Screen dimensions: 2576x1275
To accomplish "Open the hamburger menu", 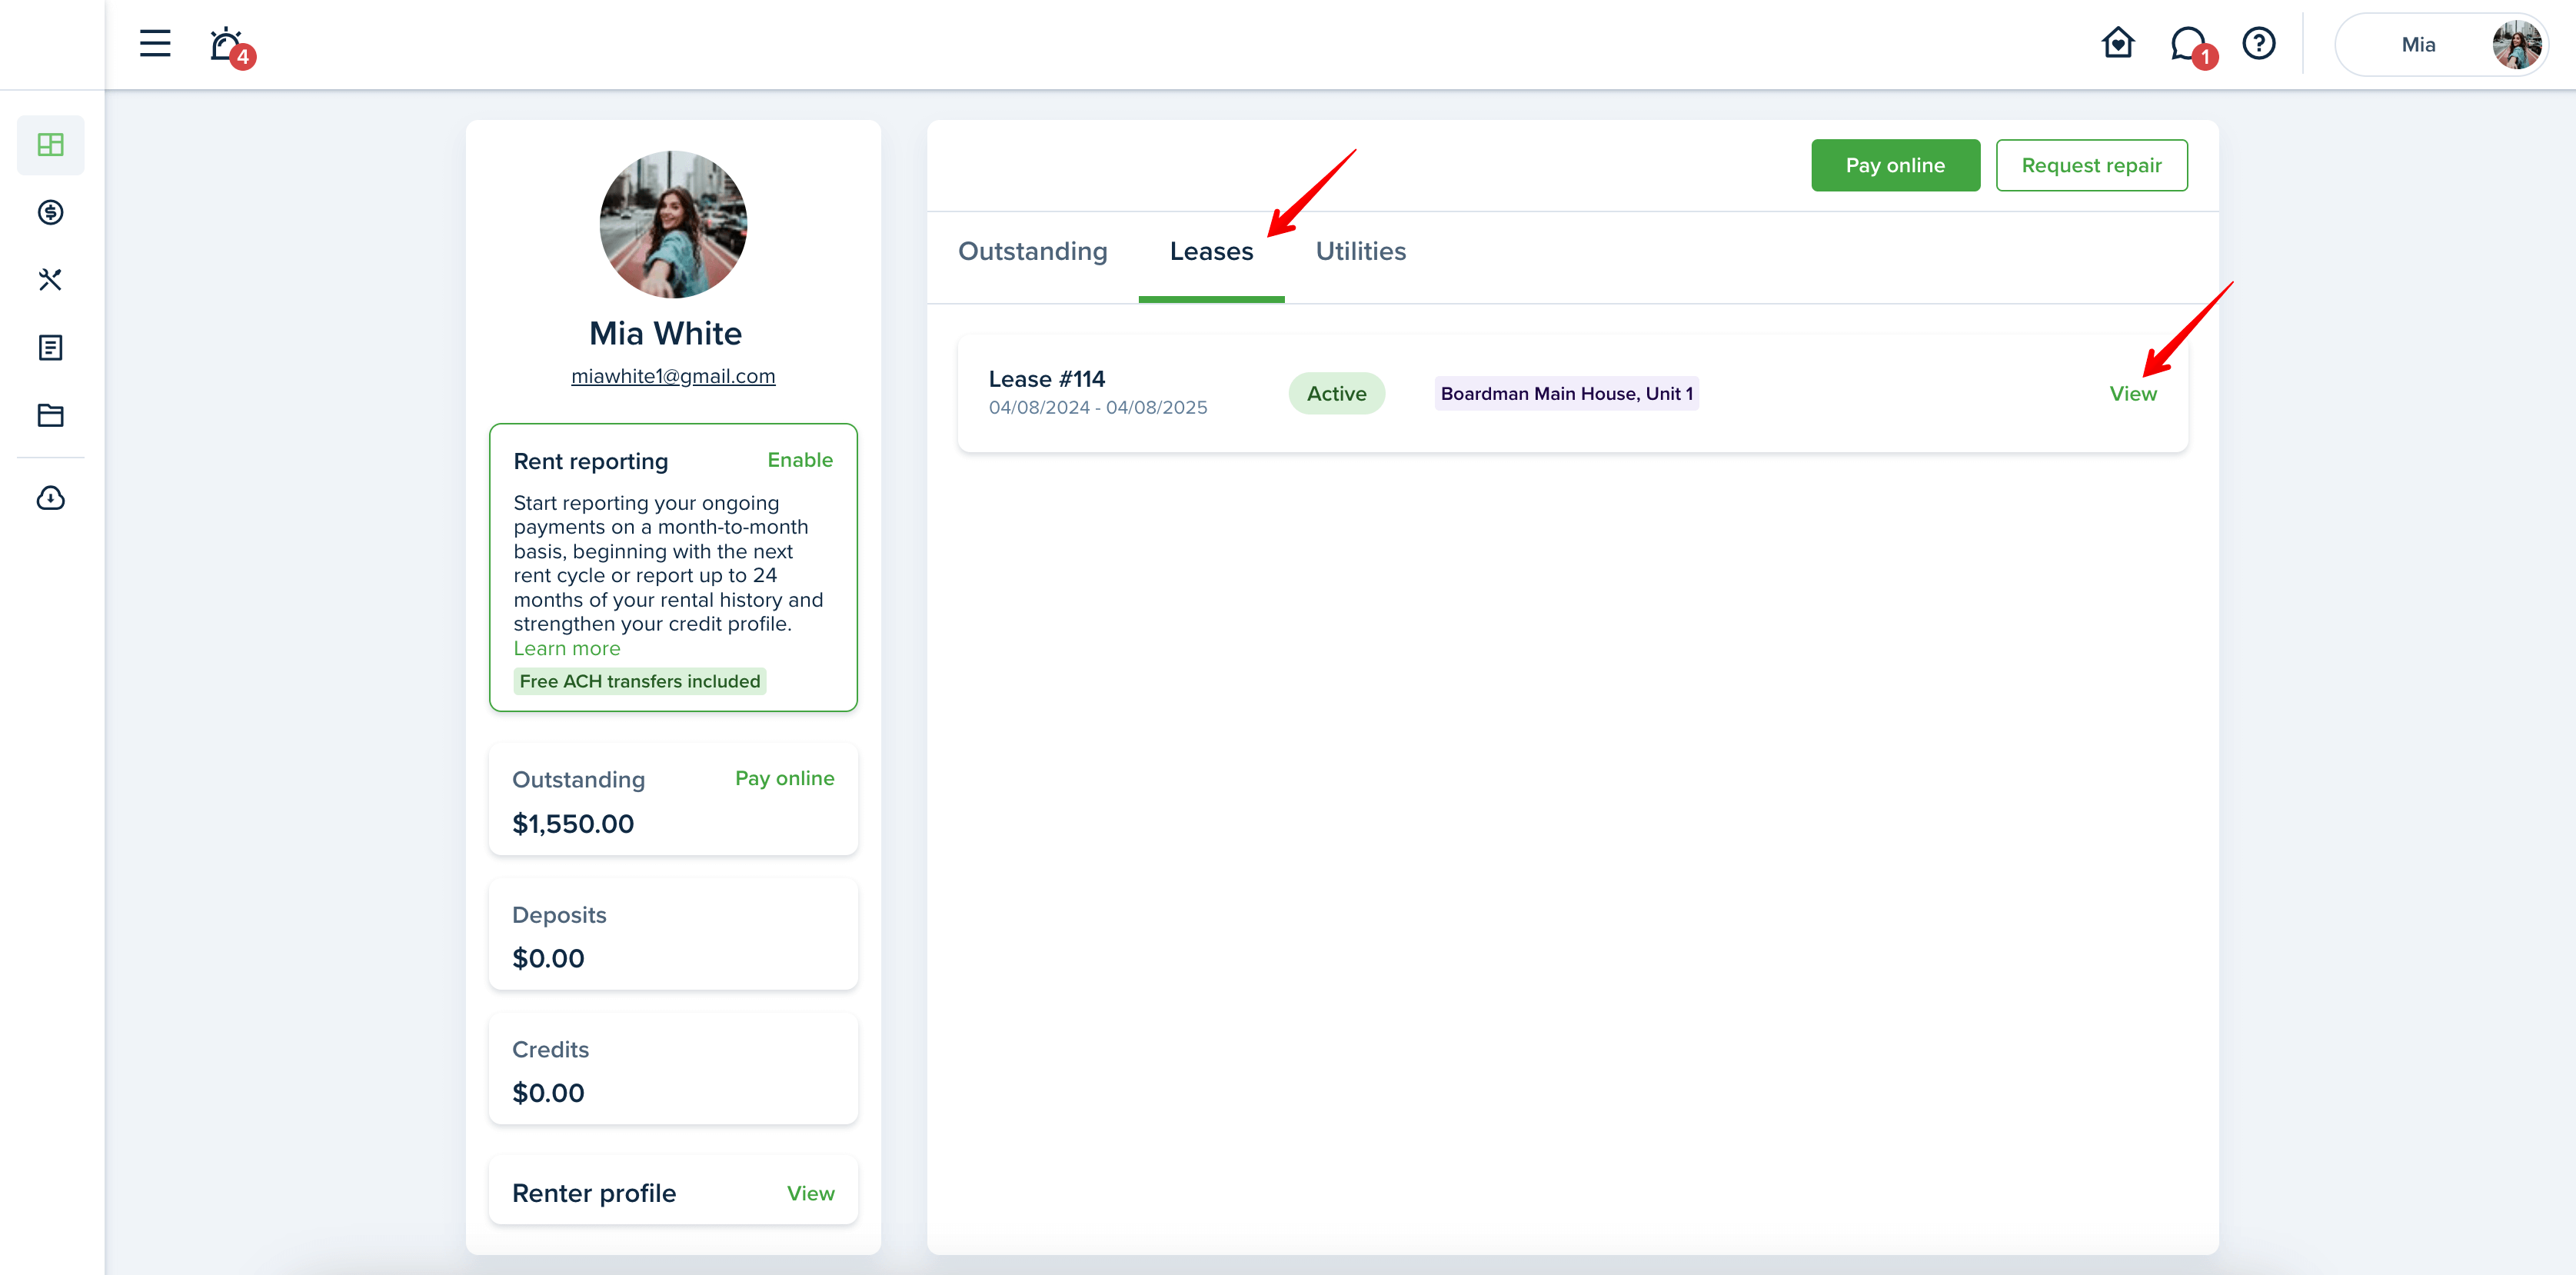I will (155, 43).
